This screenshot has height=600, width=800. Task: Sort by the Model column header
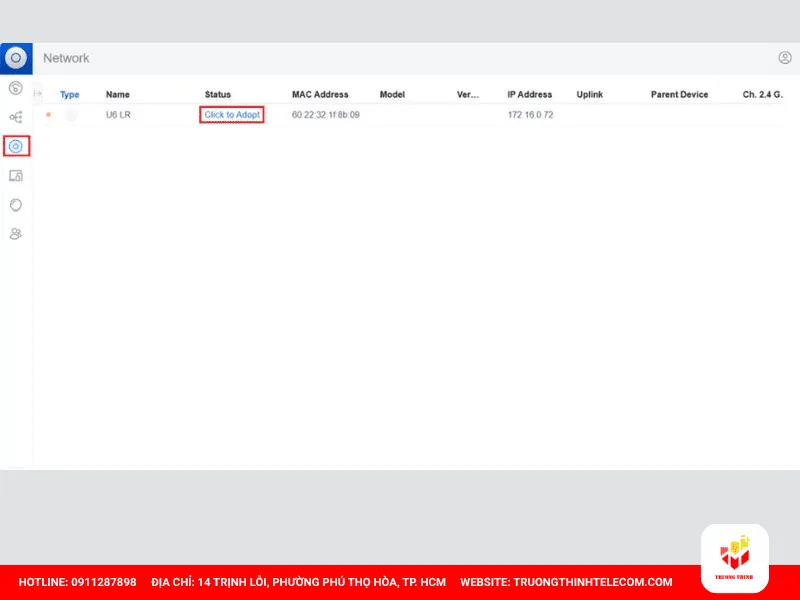[392, 94]
